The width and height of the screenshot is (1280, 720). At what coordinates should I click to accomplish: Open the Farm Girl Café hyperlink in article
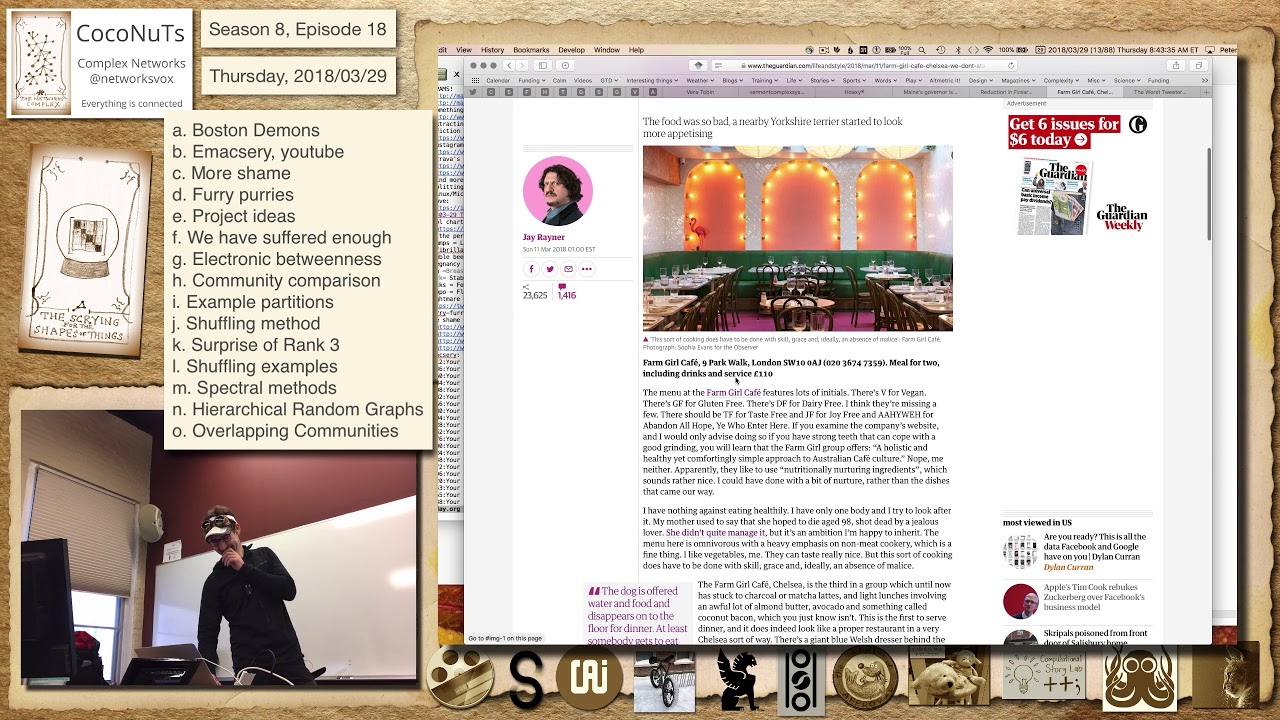point(733,393)
